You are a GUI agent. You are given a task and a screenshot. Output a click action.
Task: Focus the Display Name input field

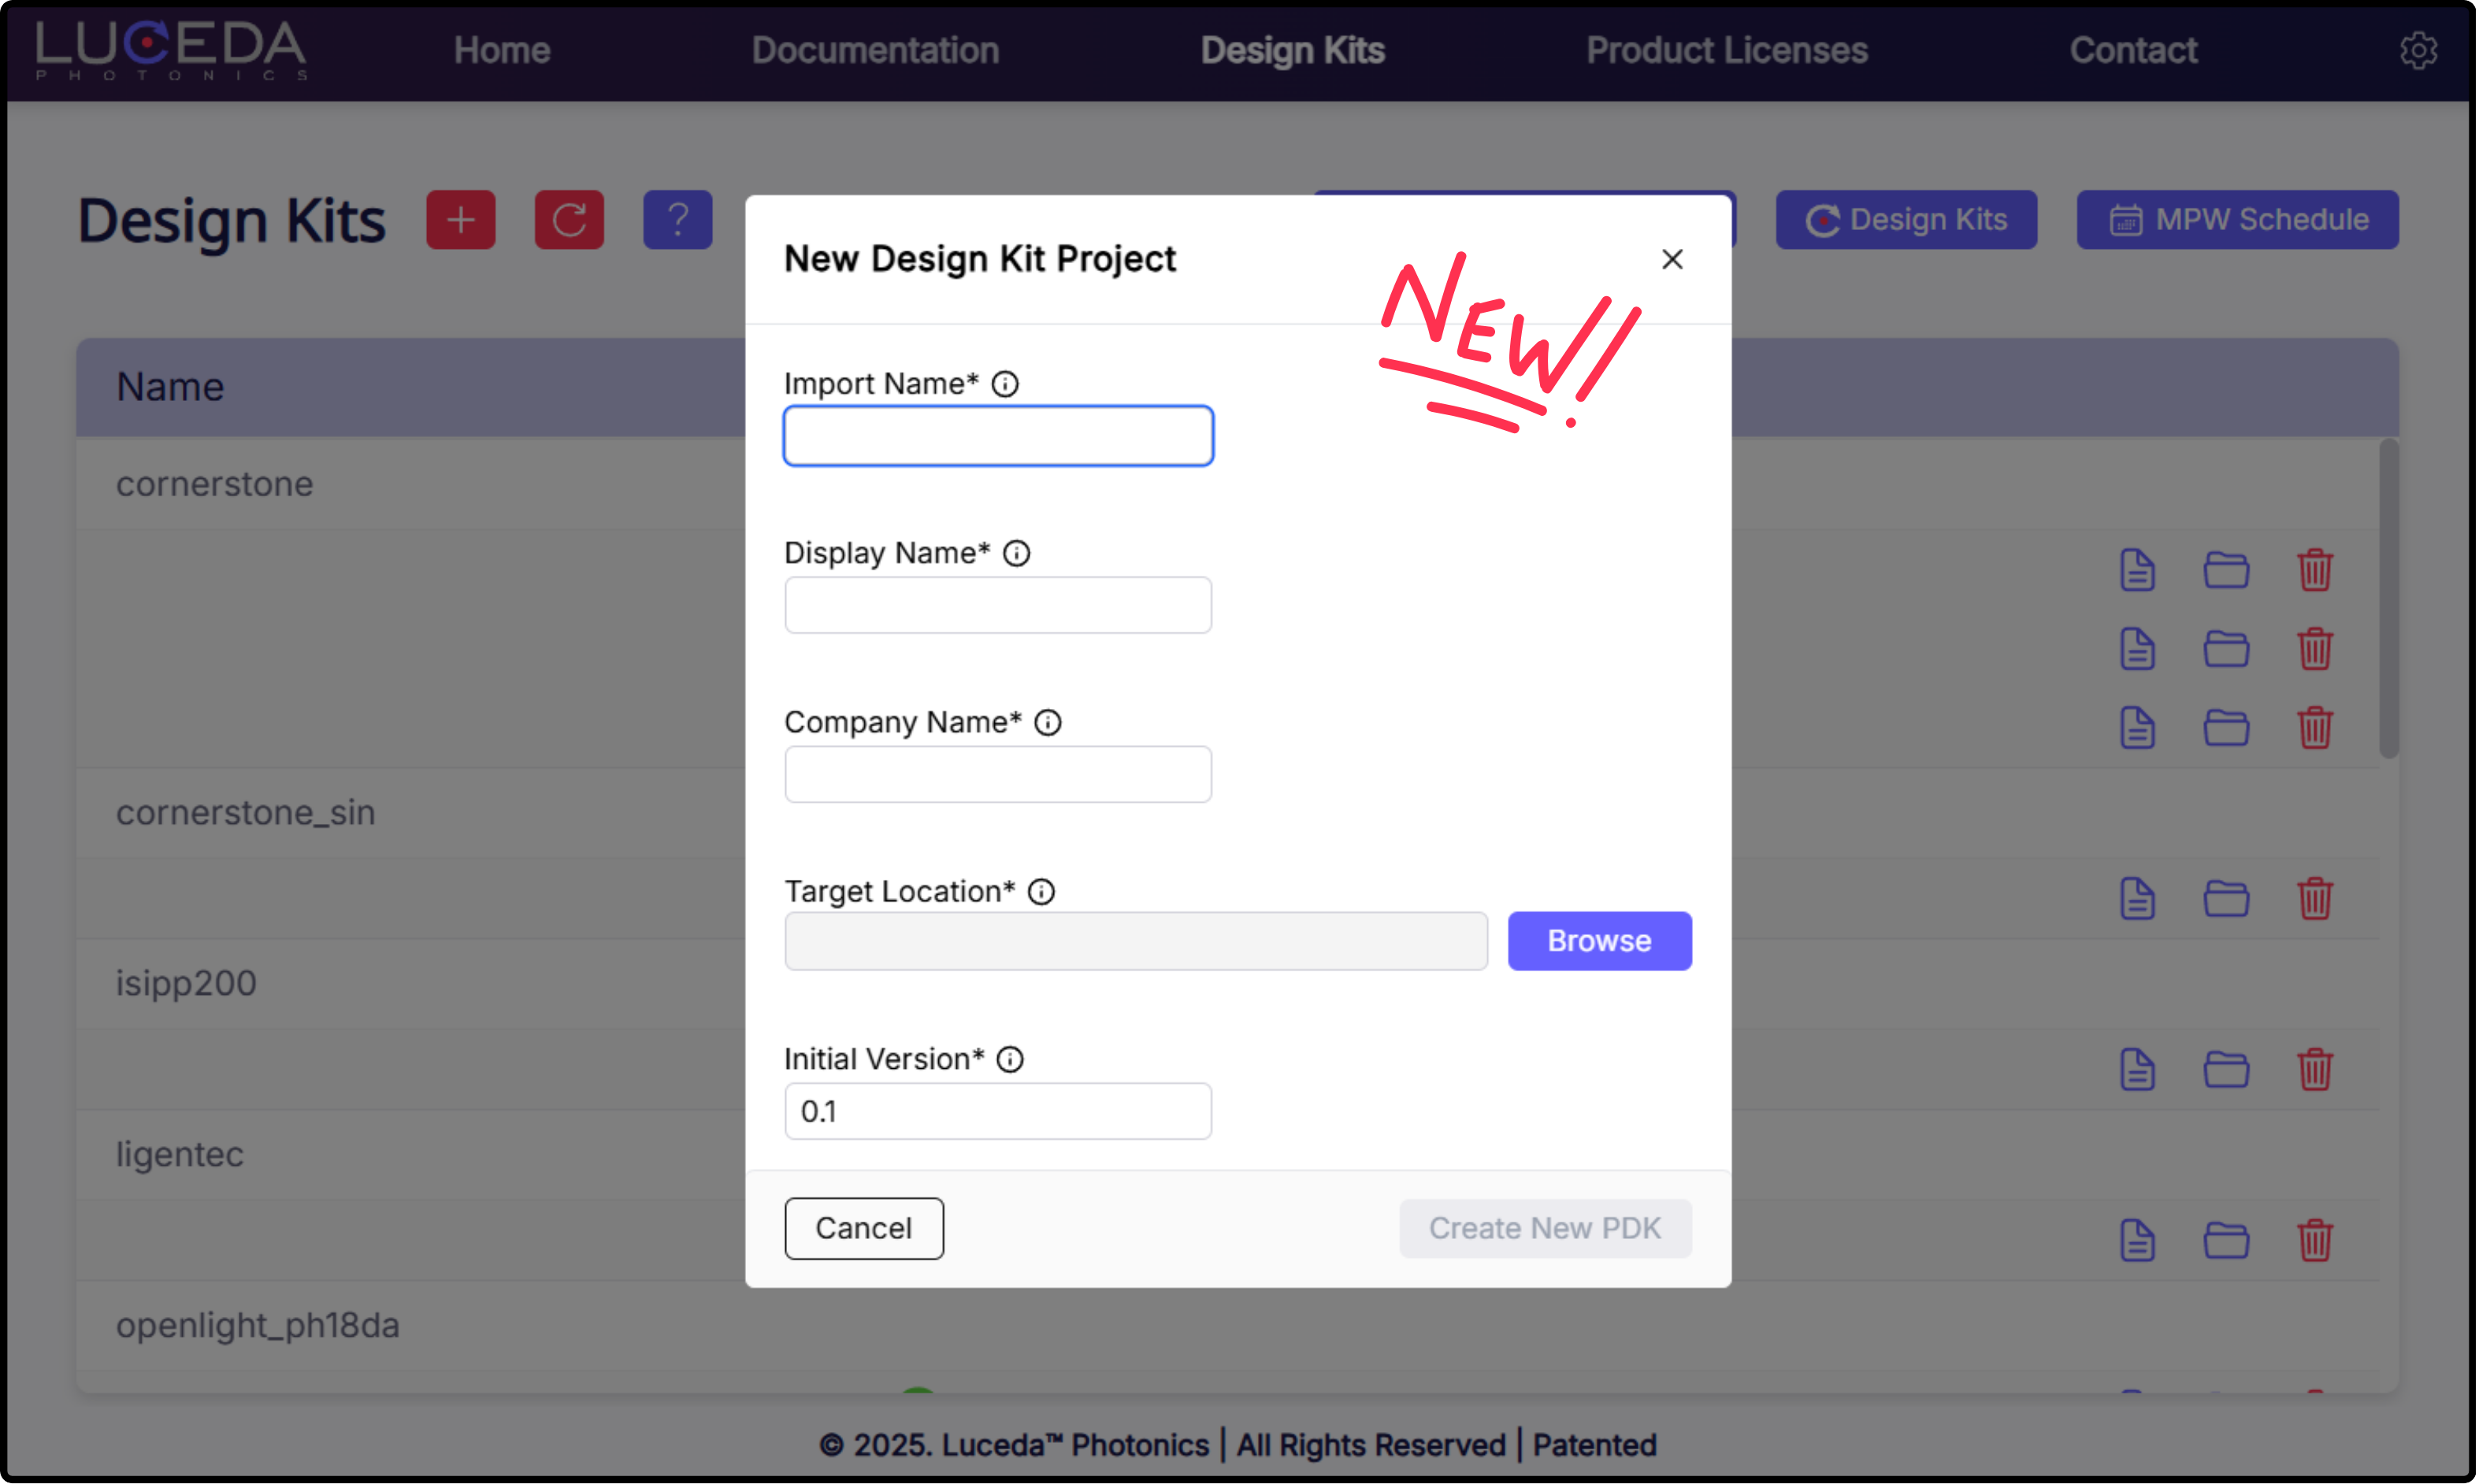(x=997, y=605)
